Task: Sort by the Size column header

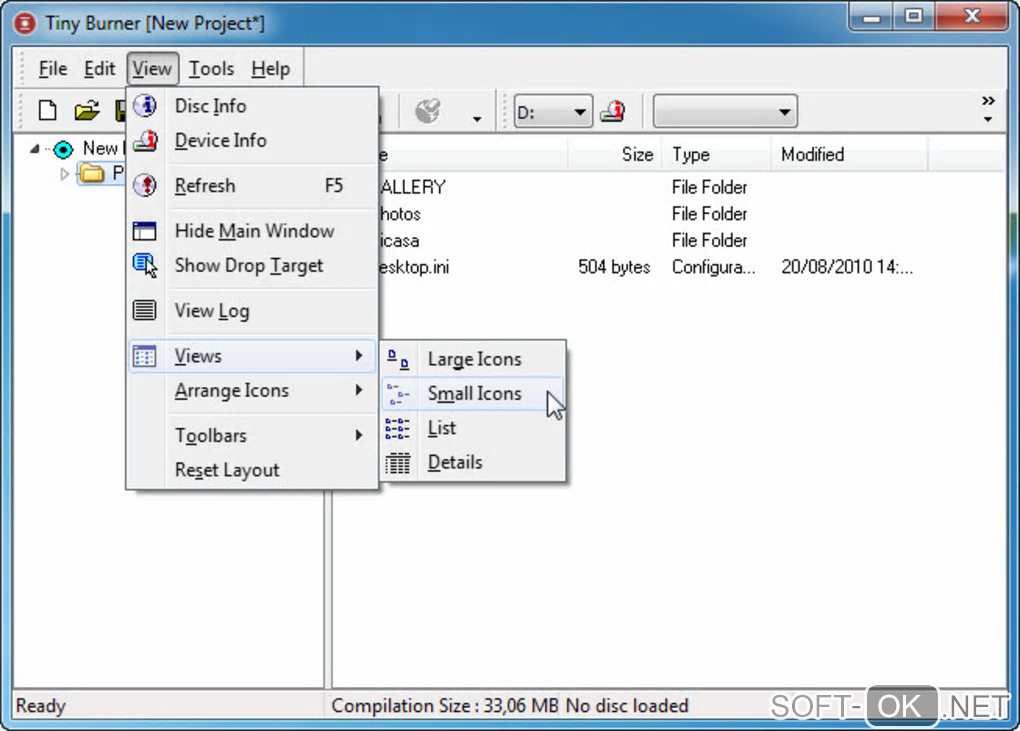Action: coord(615,154)
